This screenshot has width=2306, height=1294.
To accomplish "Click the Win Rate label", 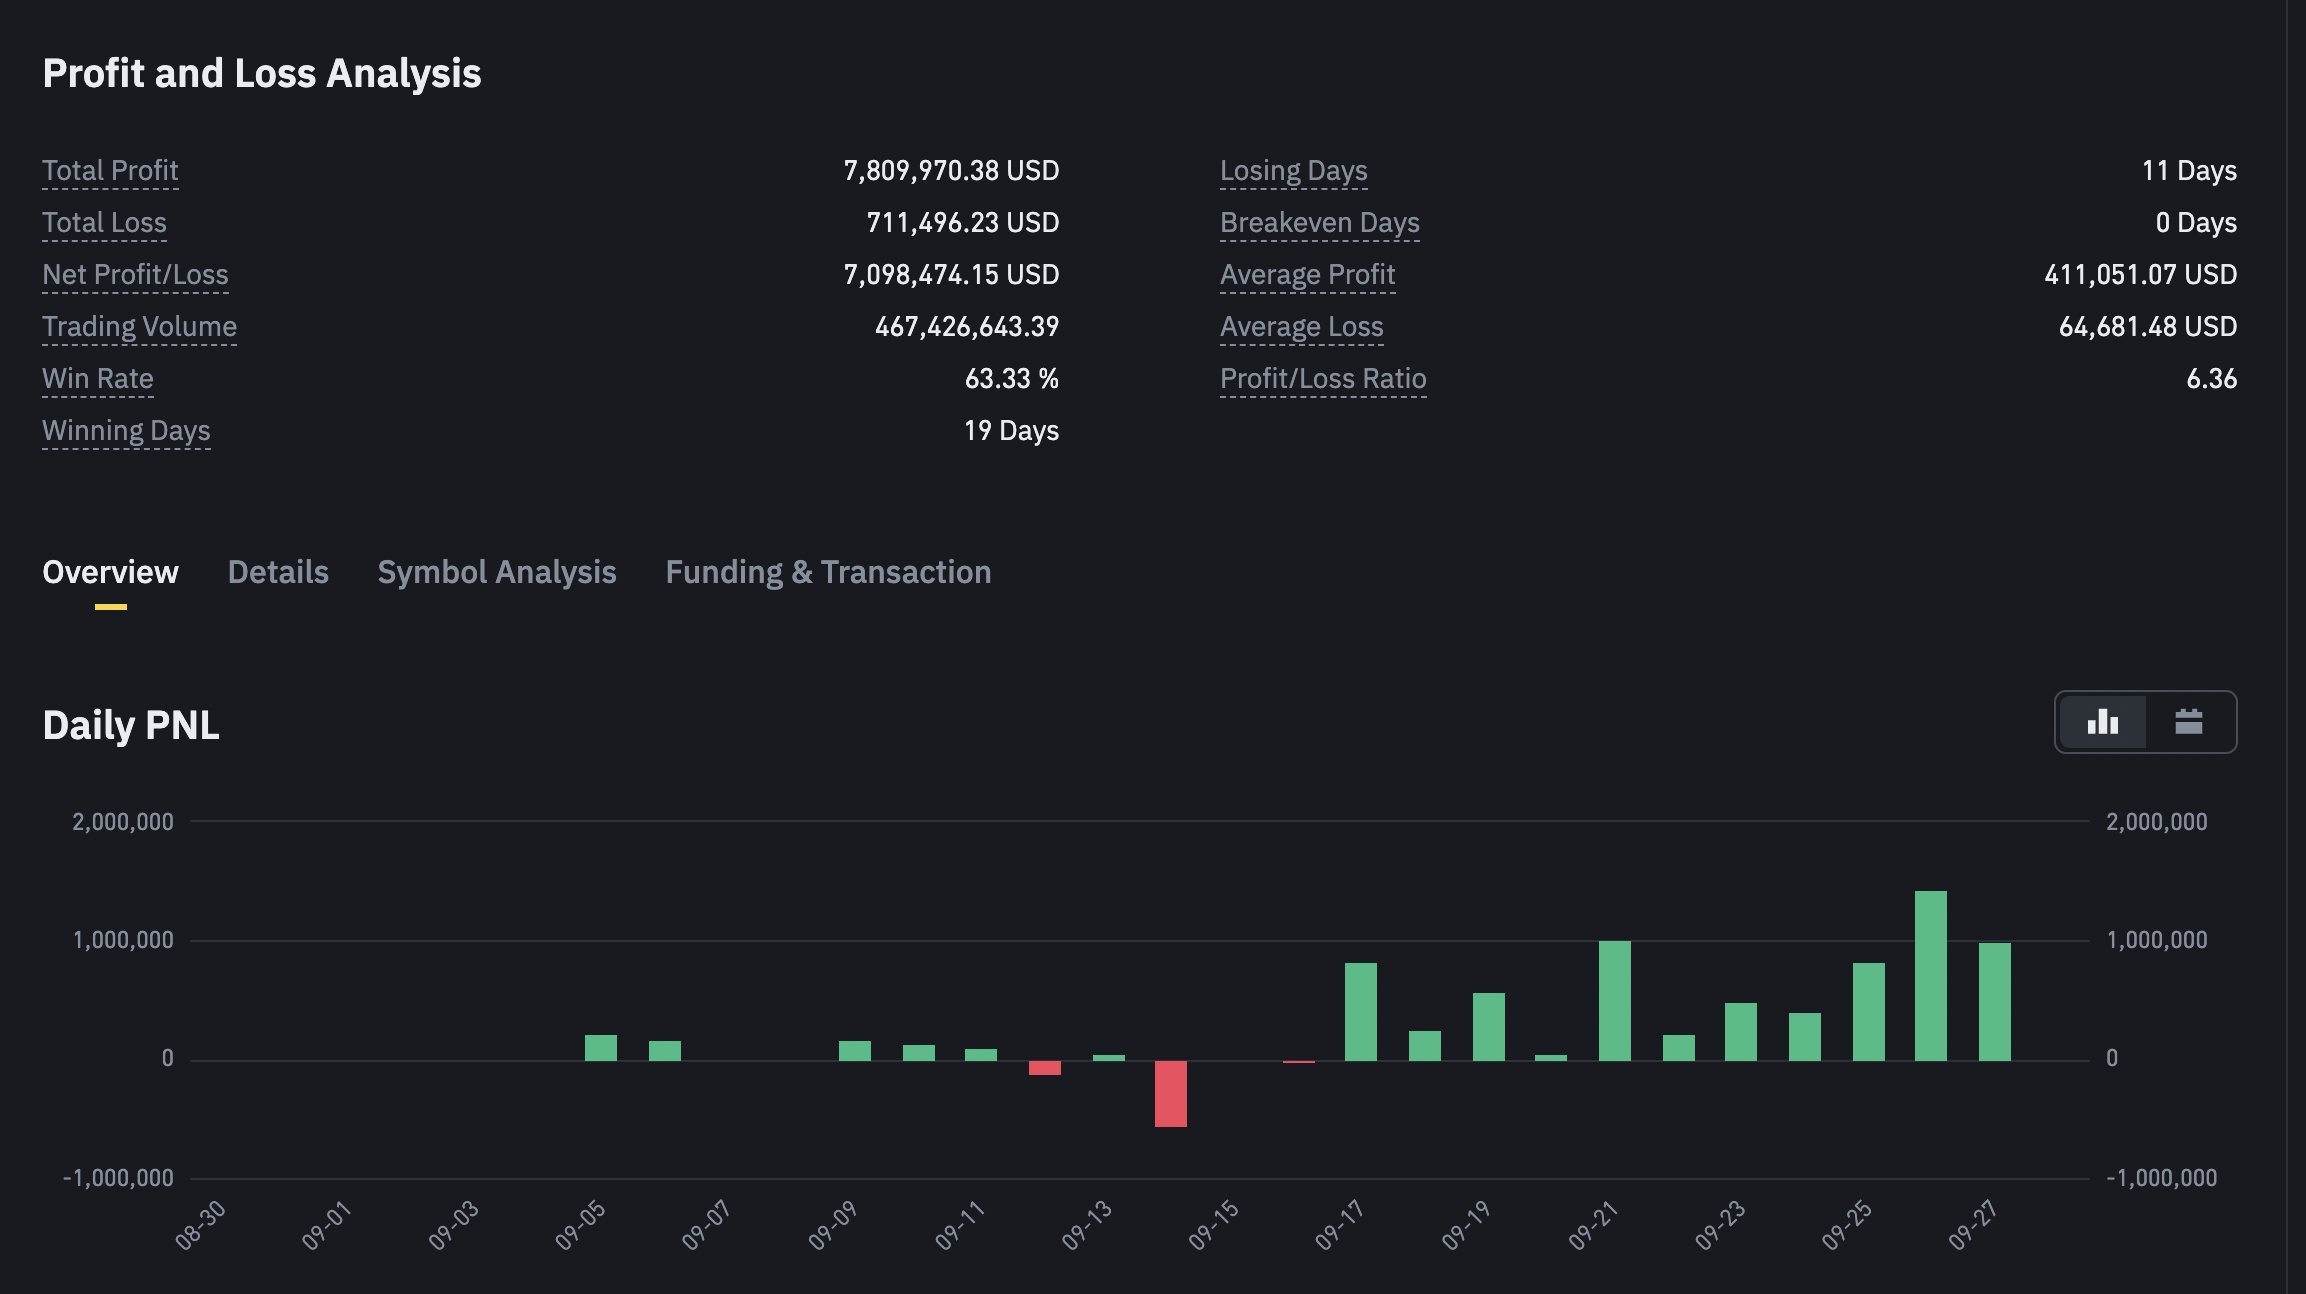I will [x=97, y=379].
